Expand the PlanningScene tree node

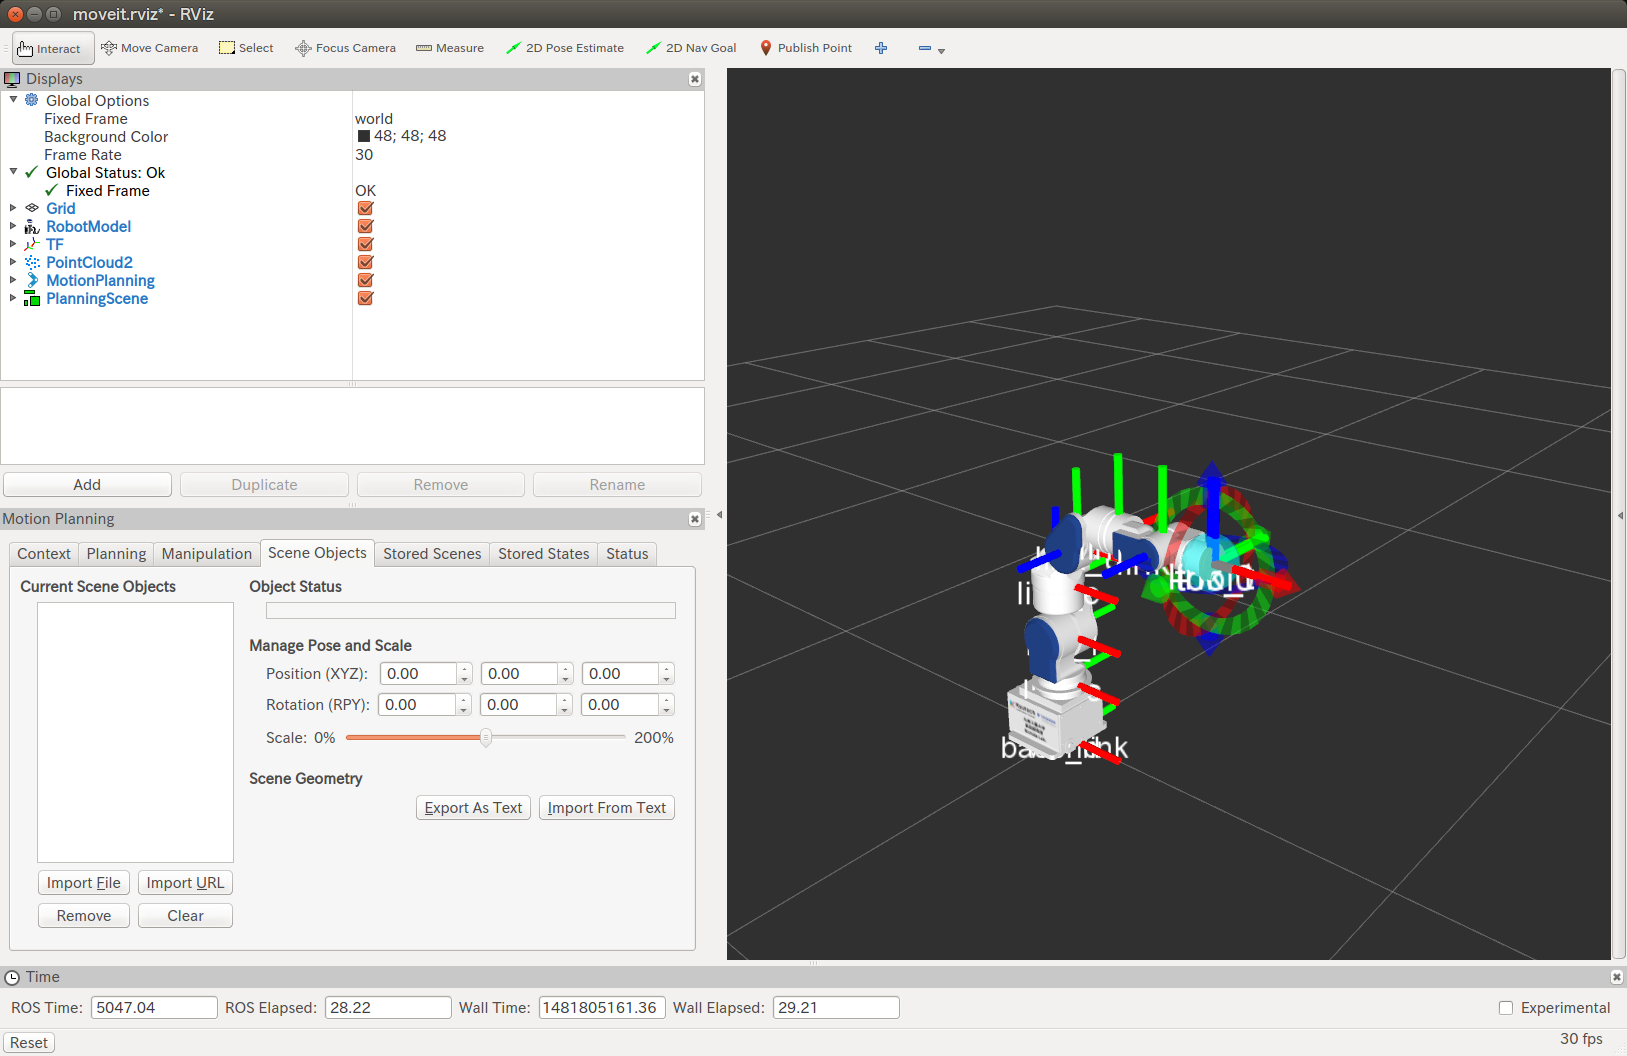pyautogui.click(x=13, y=298)
